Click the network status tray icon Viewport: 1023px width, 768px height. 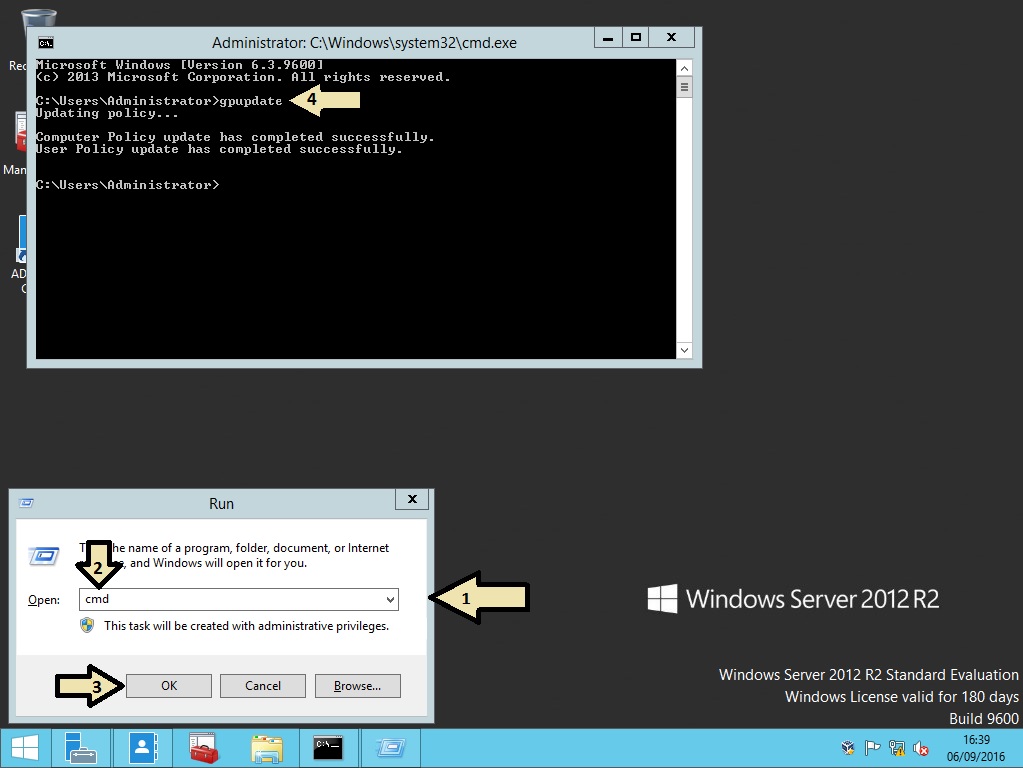coord(897,747)
